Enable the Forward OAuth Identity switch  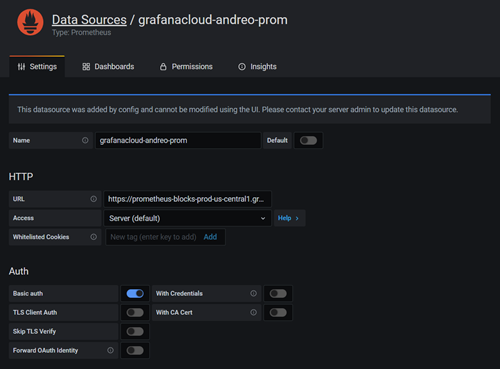pos(135,350)
